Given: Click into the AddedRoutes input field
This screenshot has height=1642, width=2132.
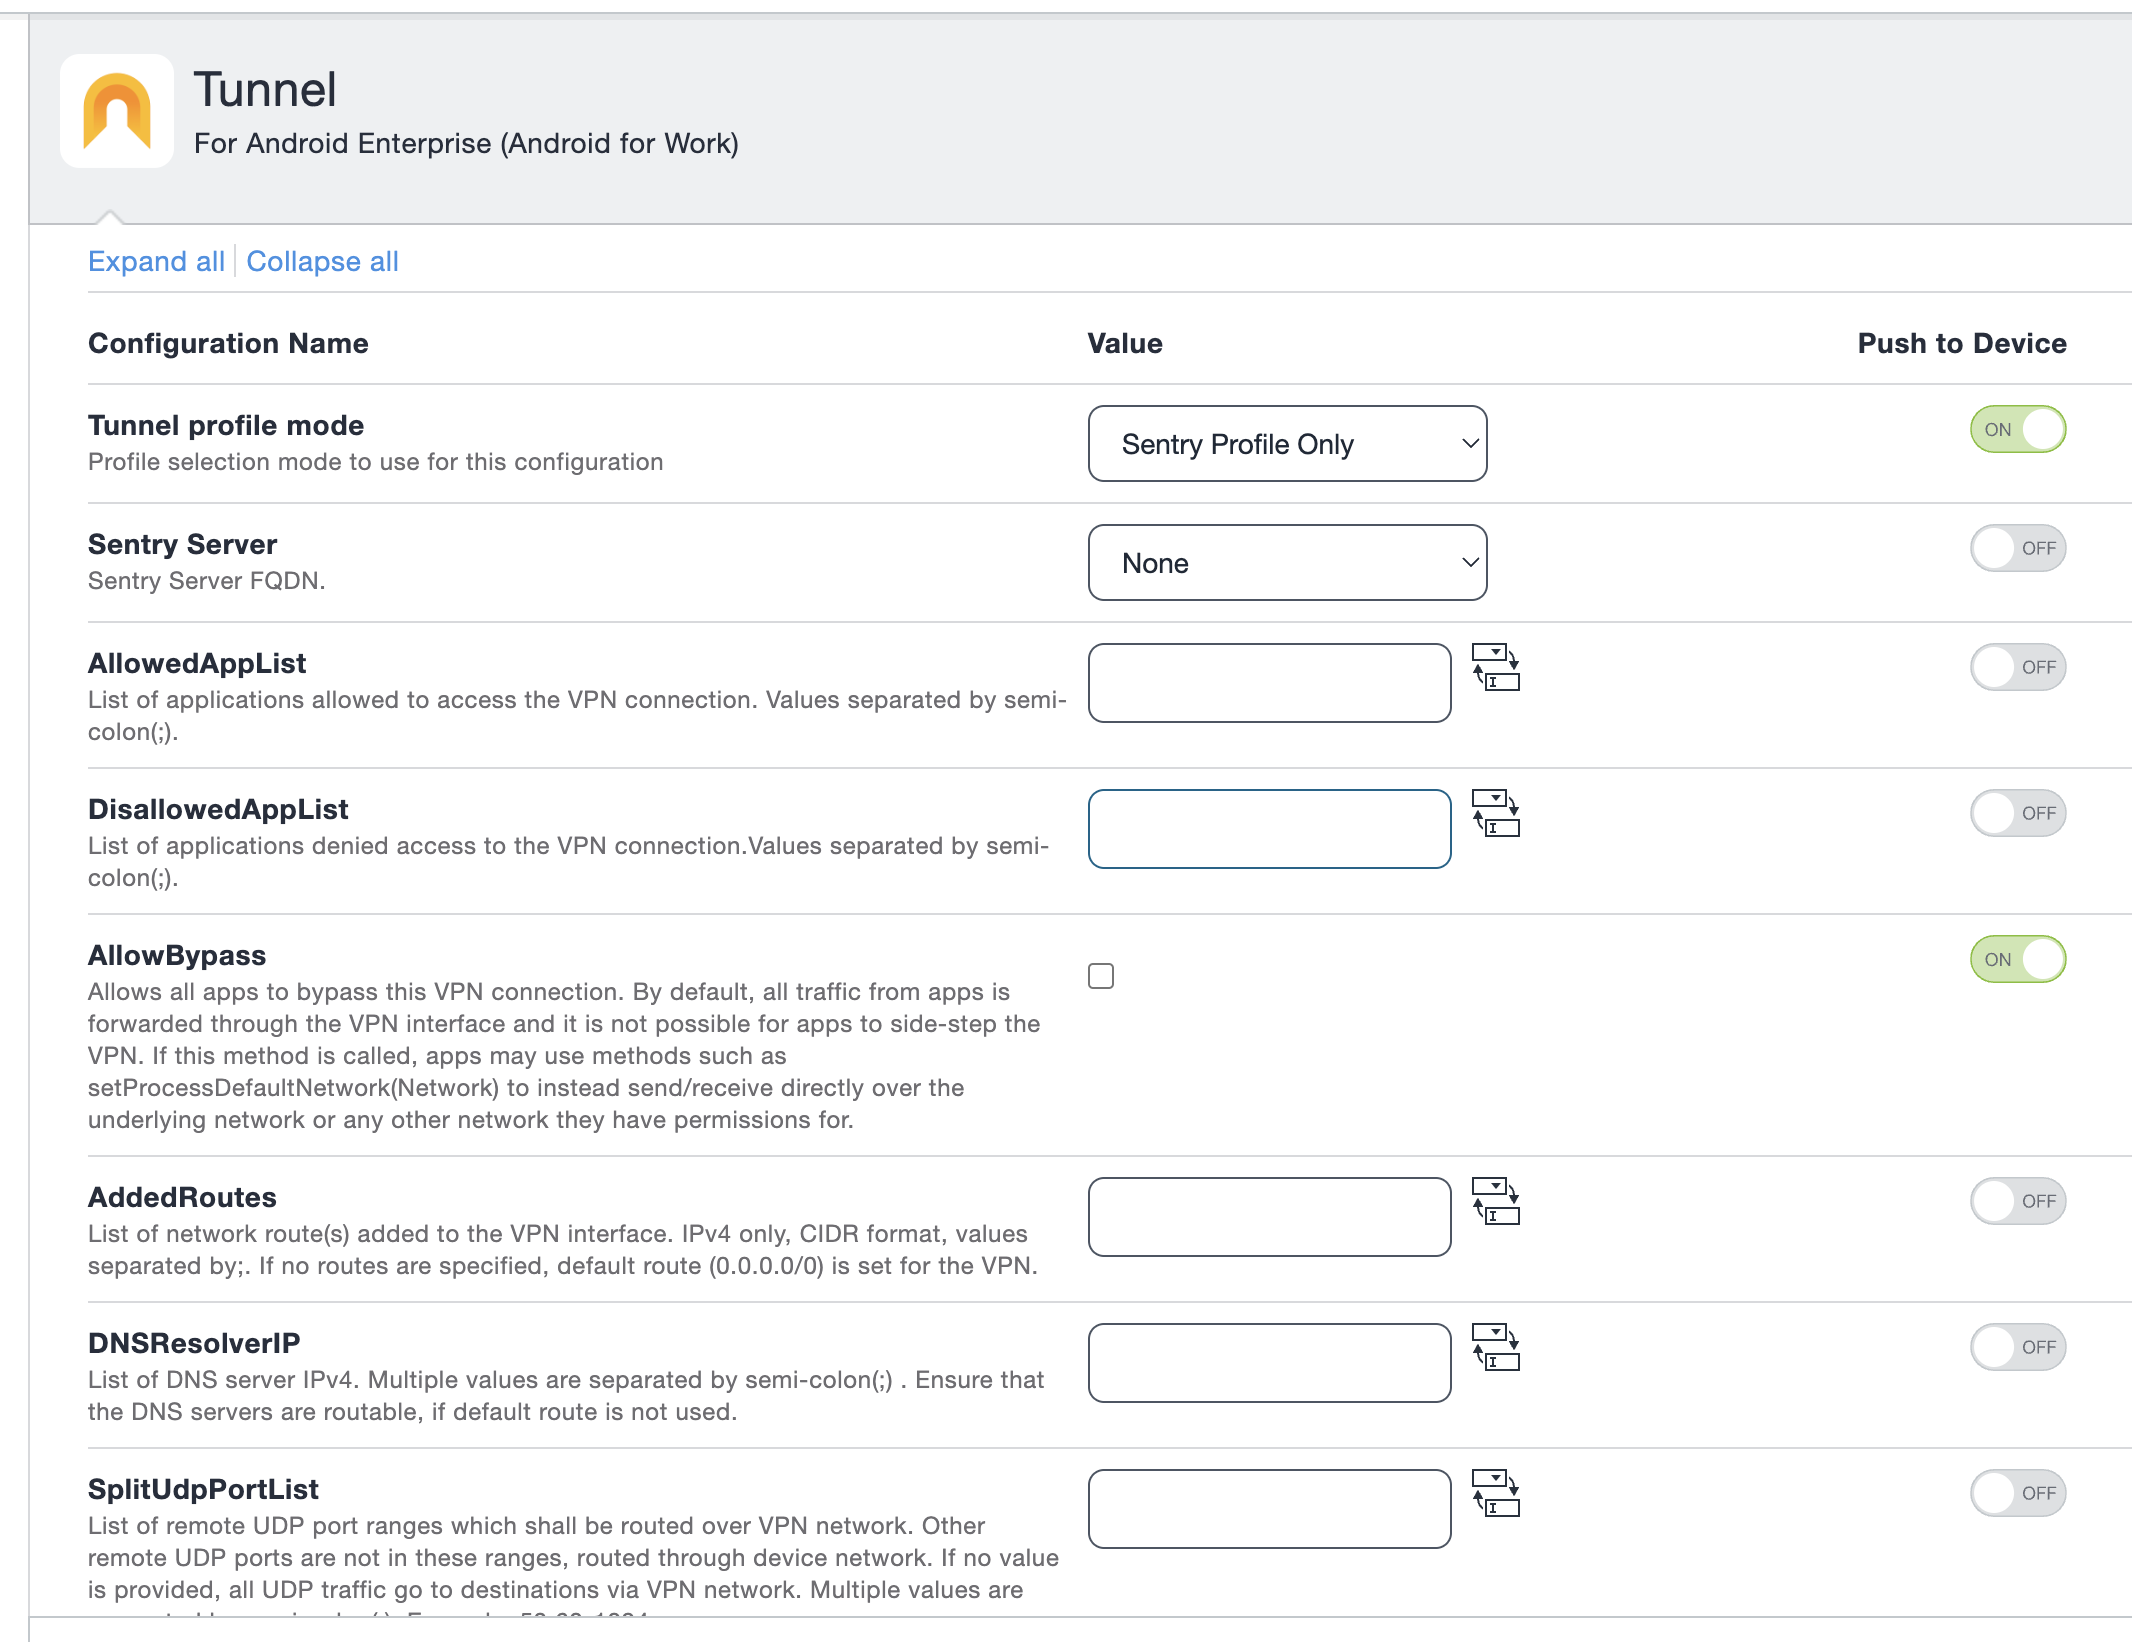Looking at the screenshot, I should click(1269, 1216).
